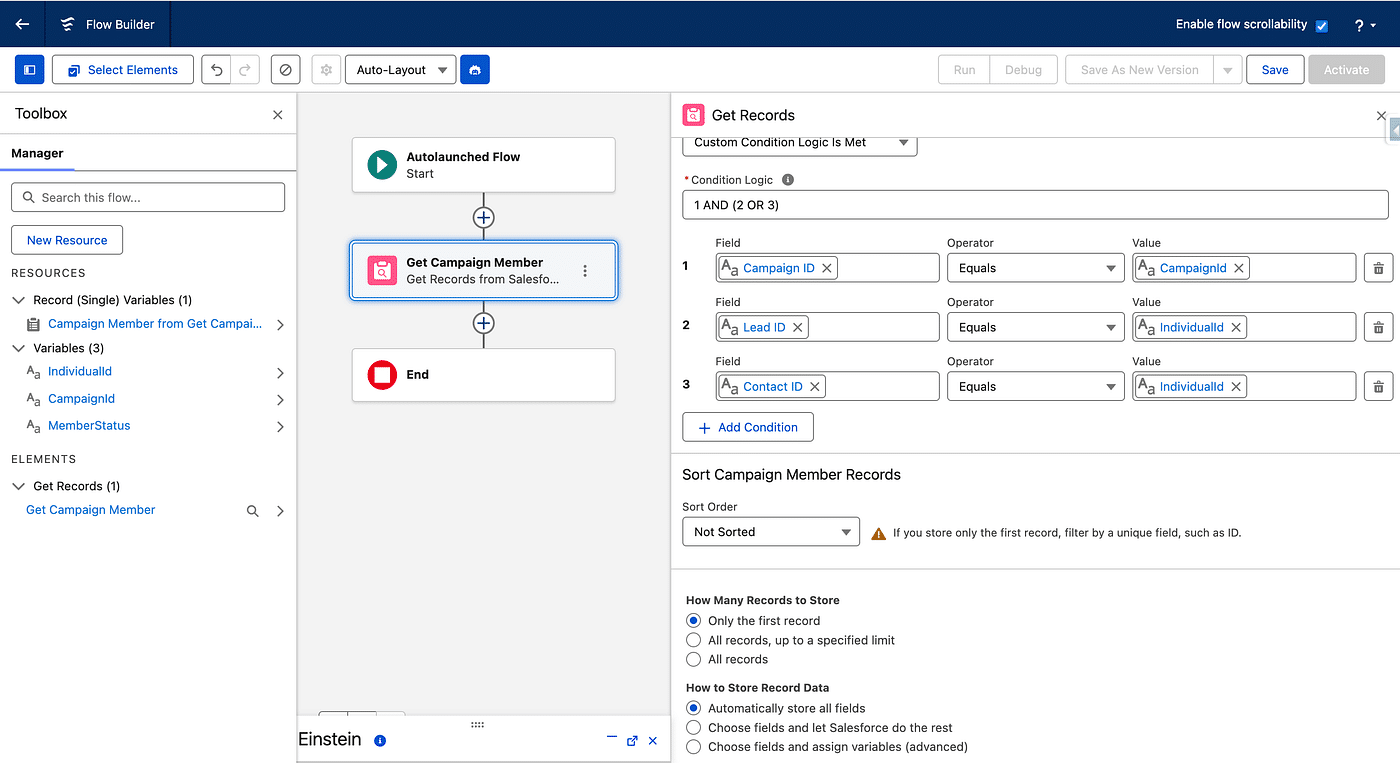
Task: Click the Save button
Action: pyautogui.click(x=1274, y=70)
